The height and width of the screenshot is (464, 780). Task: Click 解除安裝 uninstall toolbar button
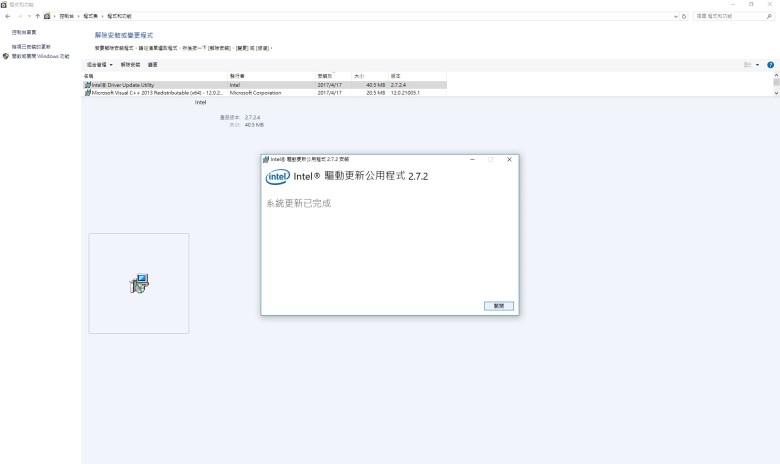click(130, 65)
